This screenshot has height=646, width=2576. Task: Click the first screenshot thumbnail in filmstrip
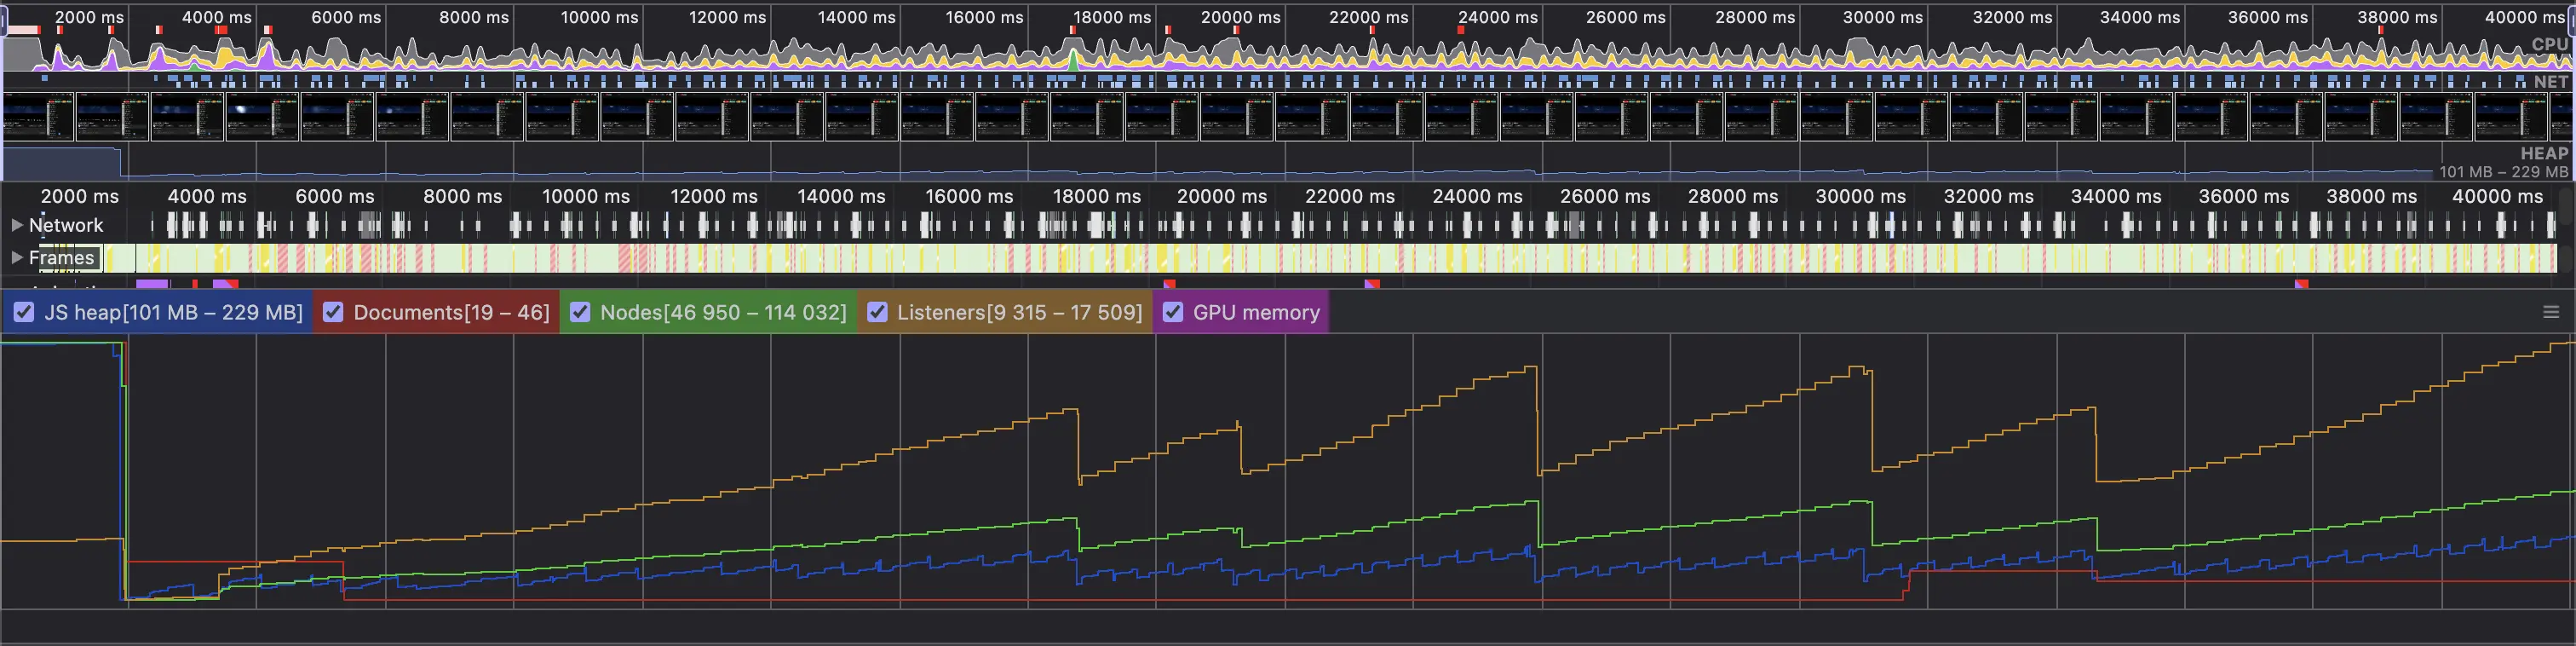click(x=38, y=116)
